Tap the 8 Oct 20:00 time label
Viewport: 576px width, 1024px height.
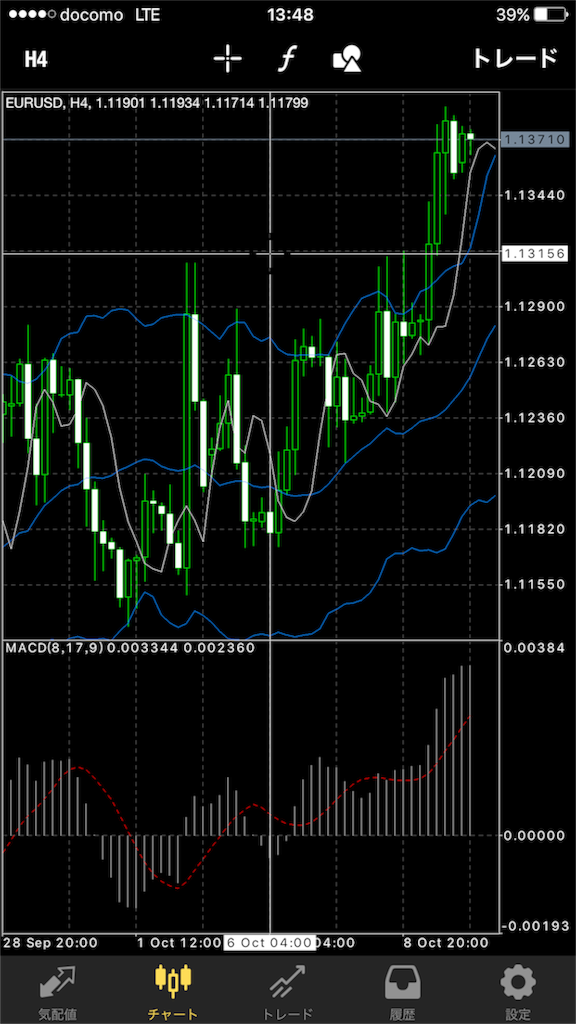(x=446, y=942)
